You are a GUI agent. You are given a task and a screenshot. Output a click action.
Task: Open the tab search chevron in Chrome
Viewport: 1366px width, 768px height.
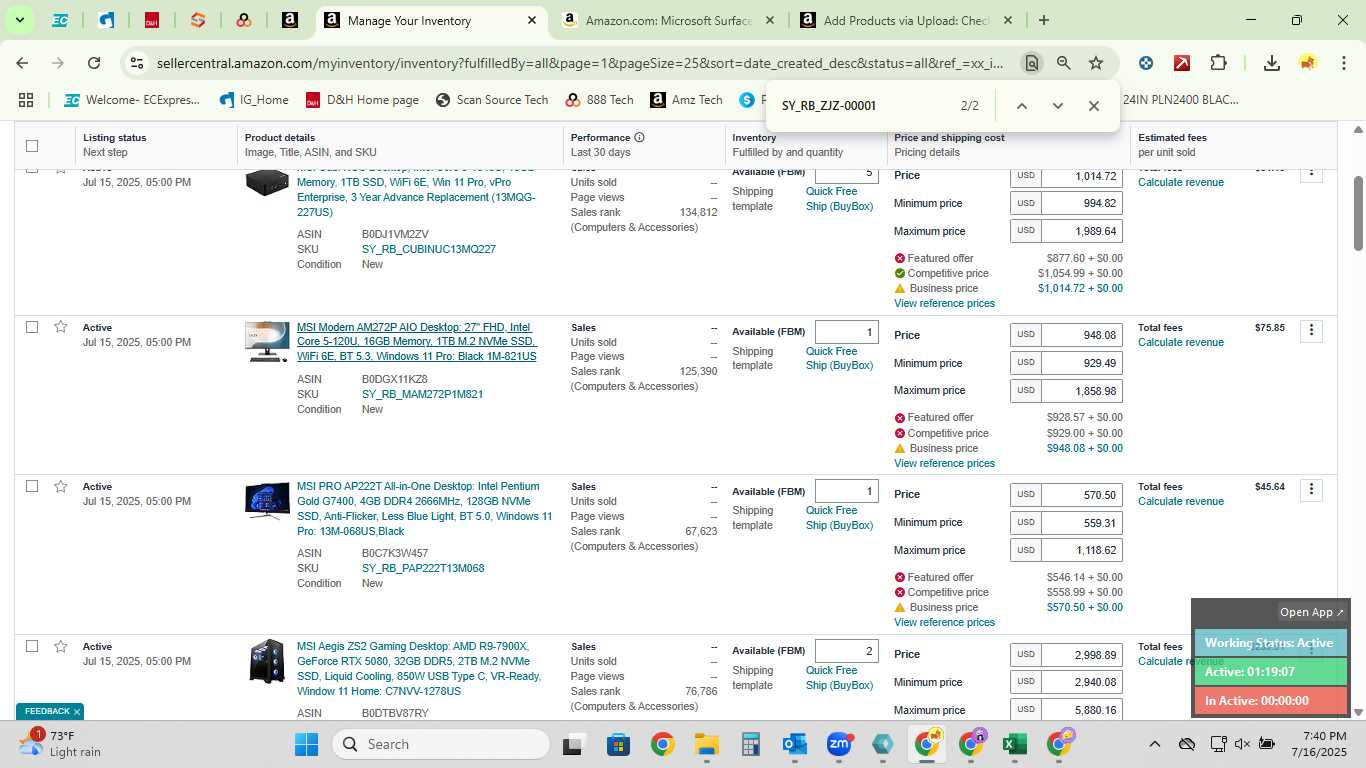click(x=19, y=20)
